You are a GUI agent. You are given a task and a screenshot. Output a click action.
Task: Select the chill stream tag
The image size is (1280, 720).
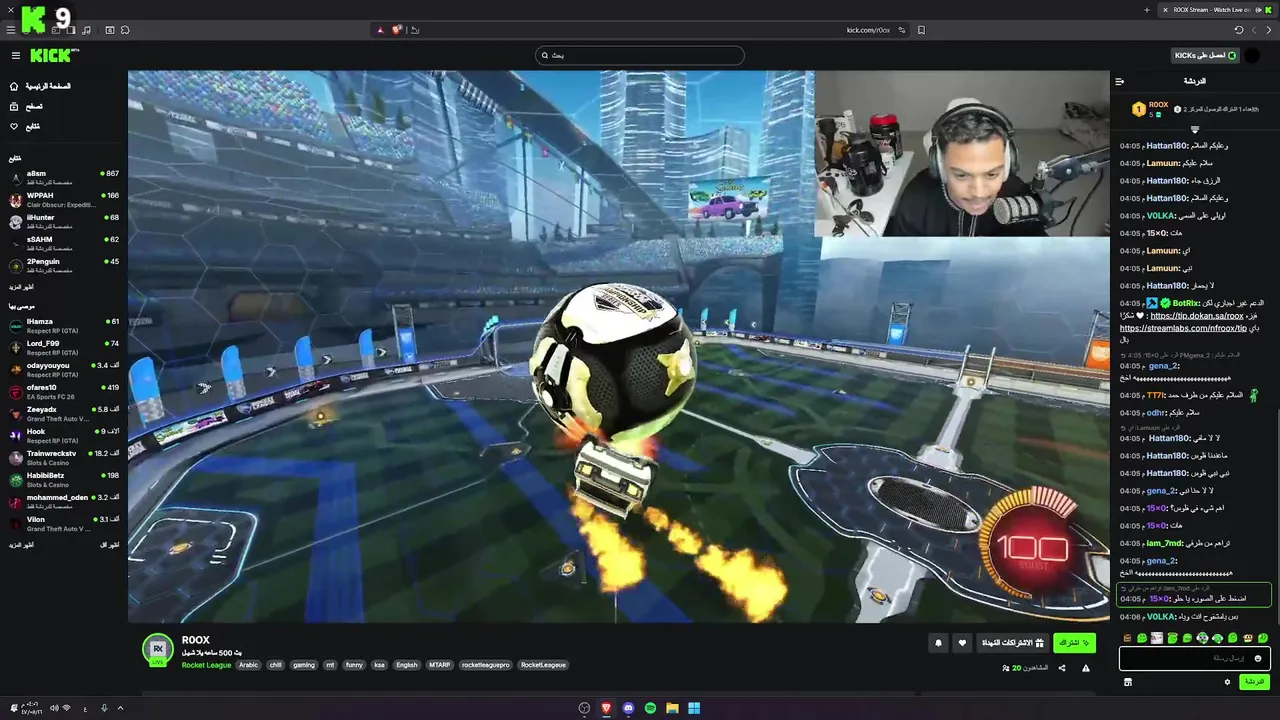pyautogui.click(x=276, y=665)
